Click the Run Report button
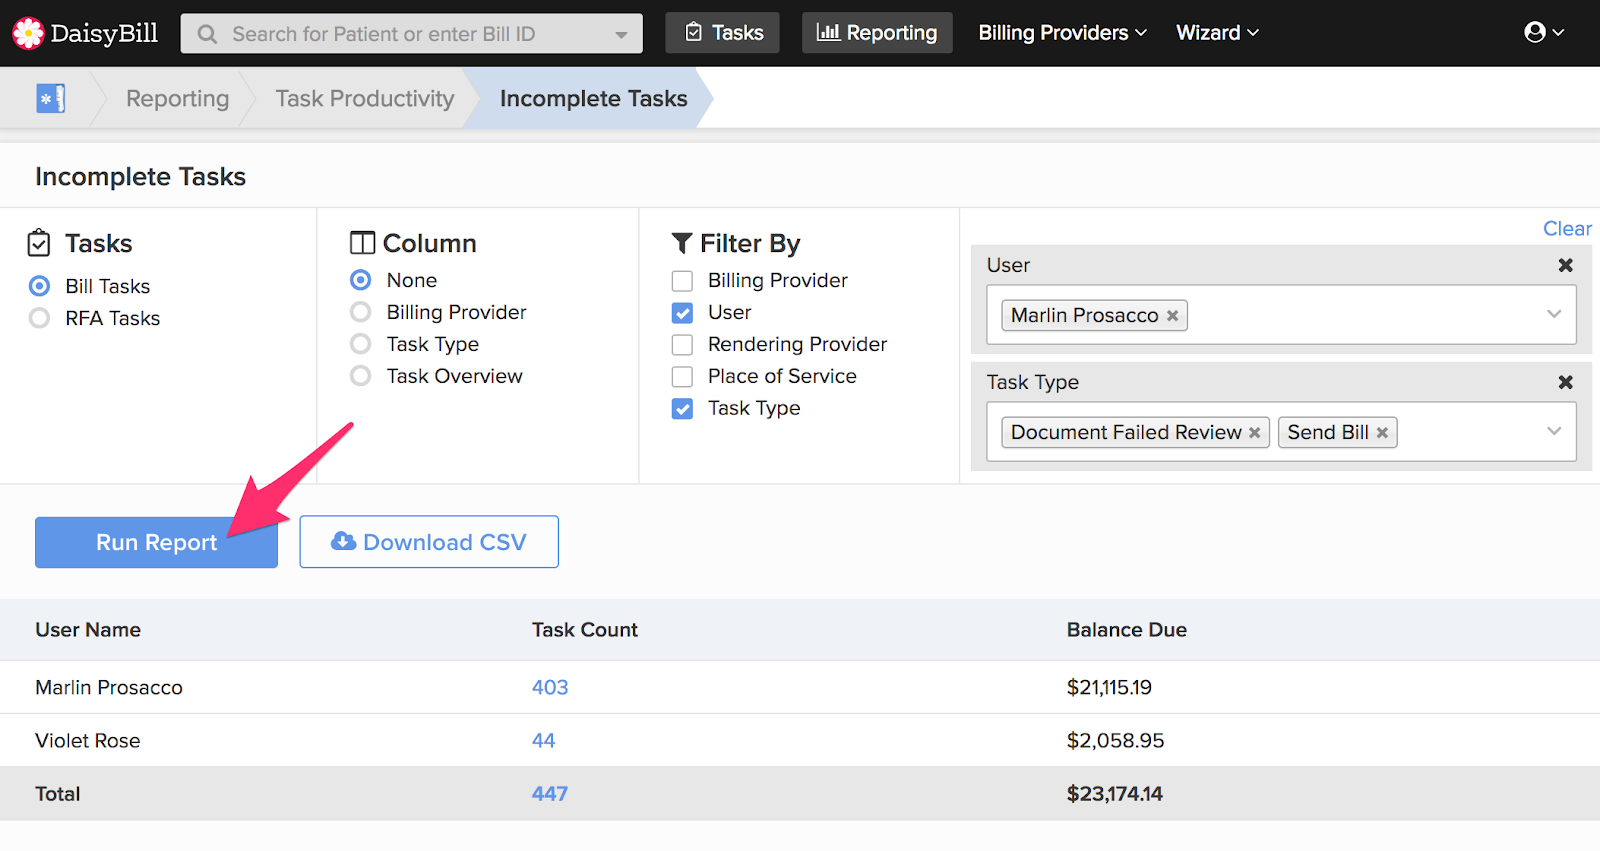1600x851 pixels. pyautogui.click(x=156, y=542)
